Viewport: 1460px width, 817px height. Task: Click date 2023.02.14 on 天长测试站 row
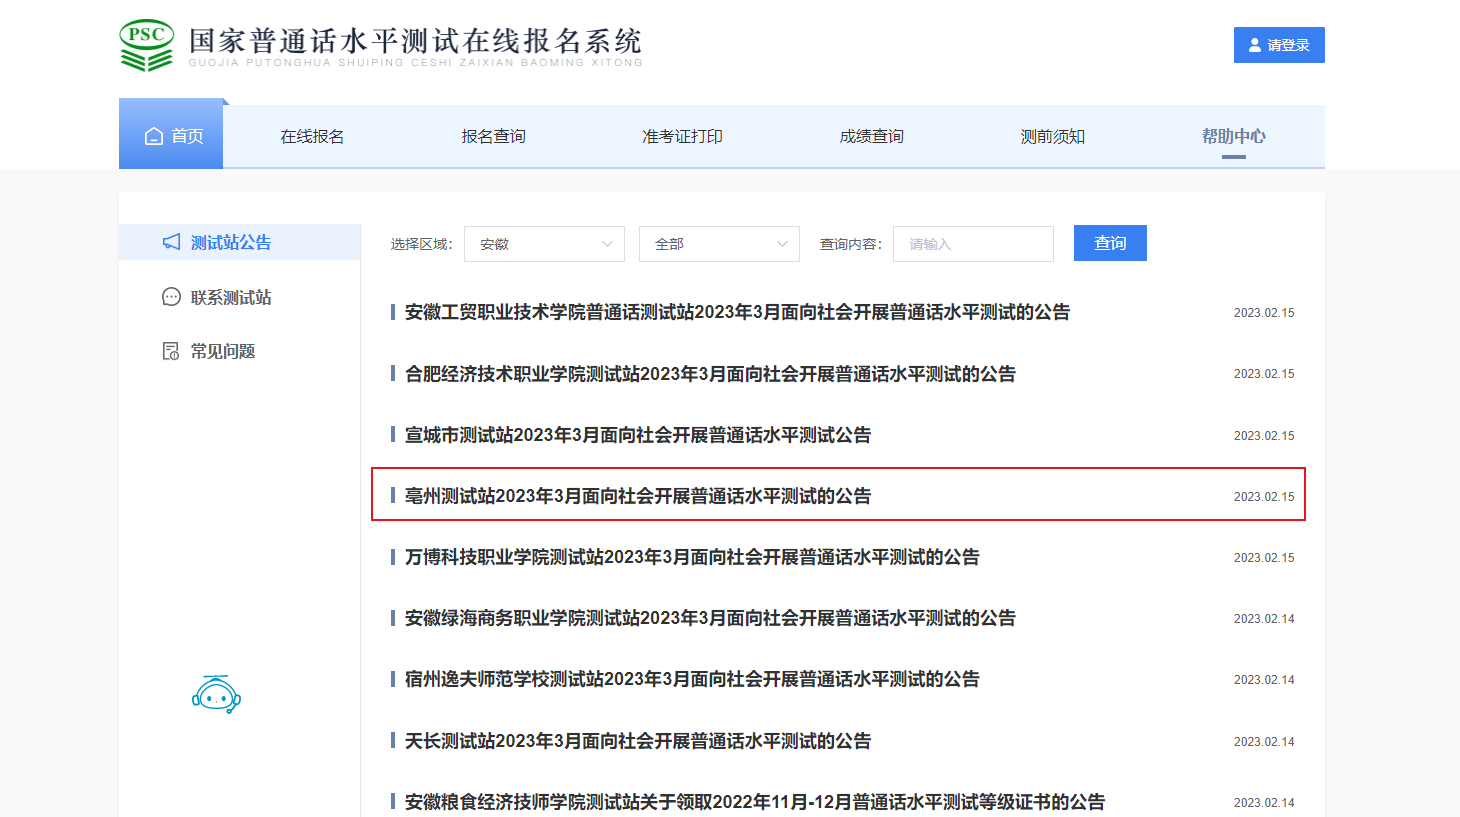coord(1264,742)
